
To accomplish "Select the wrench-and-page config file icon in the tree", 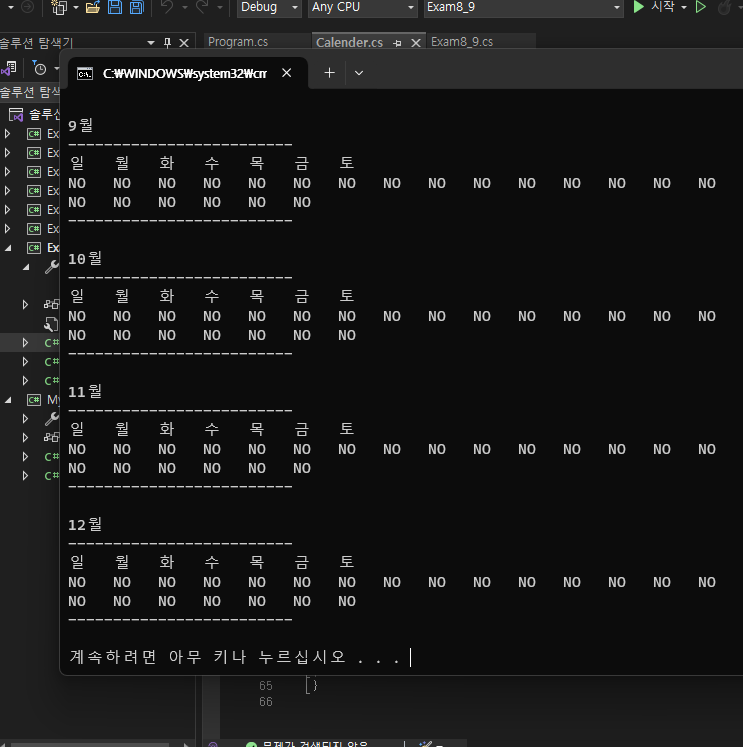I will 51,324.
